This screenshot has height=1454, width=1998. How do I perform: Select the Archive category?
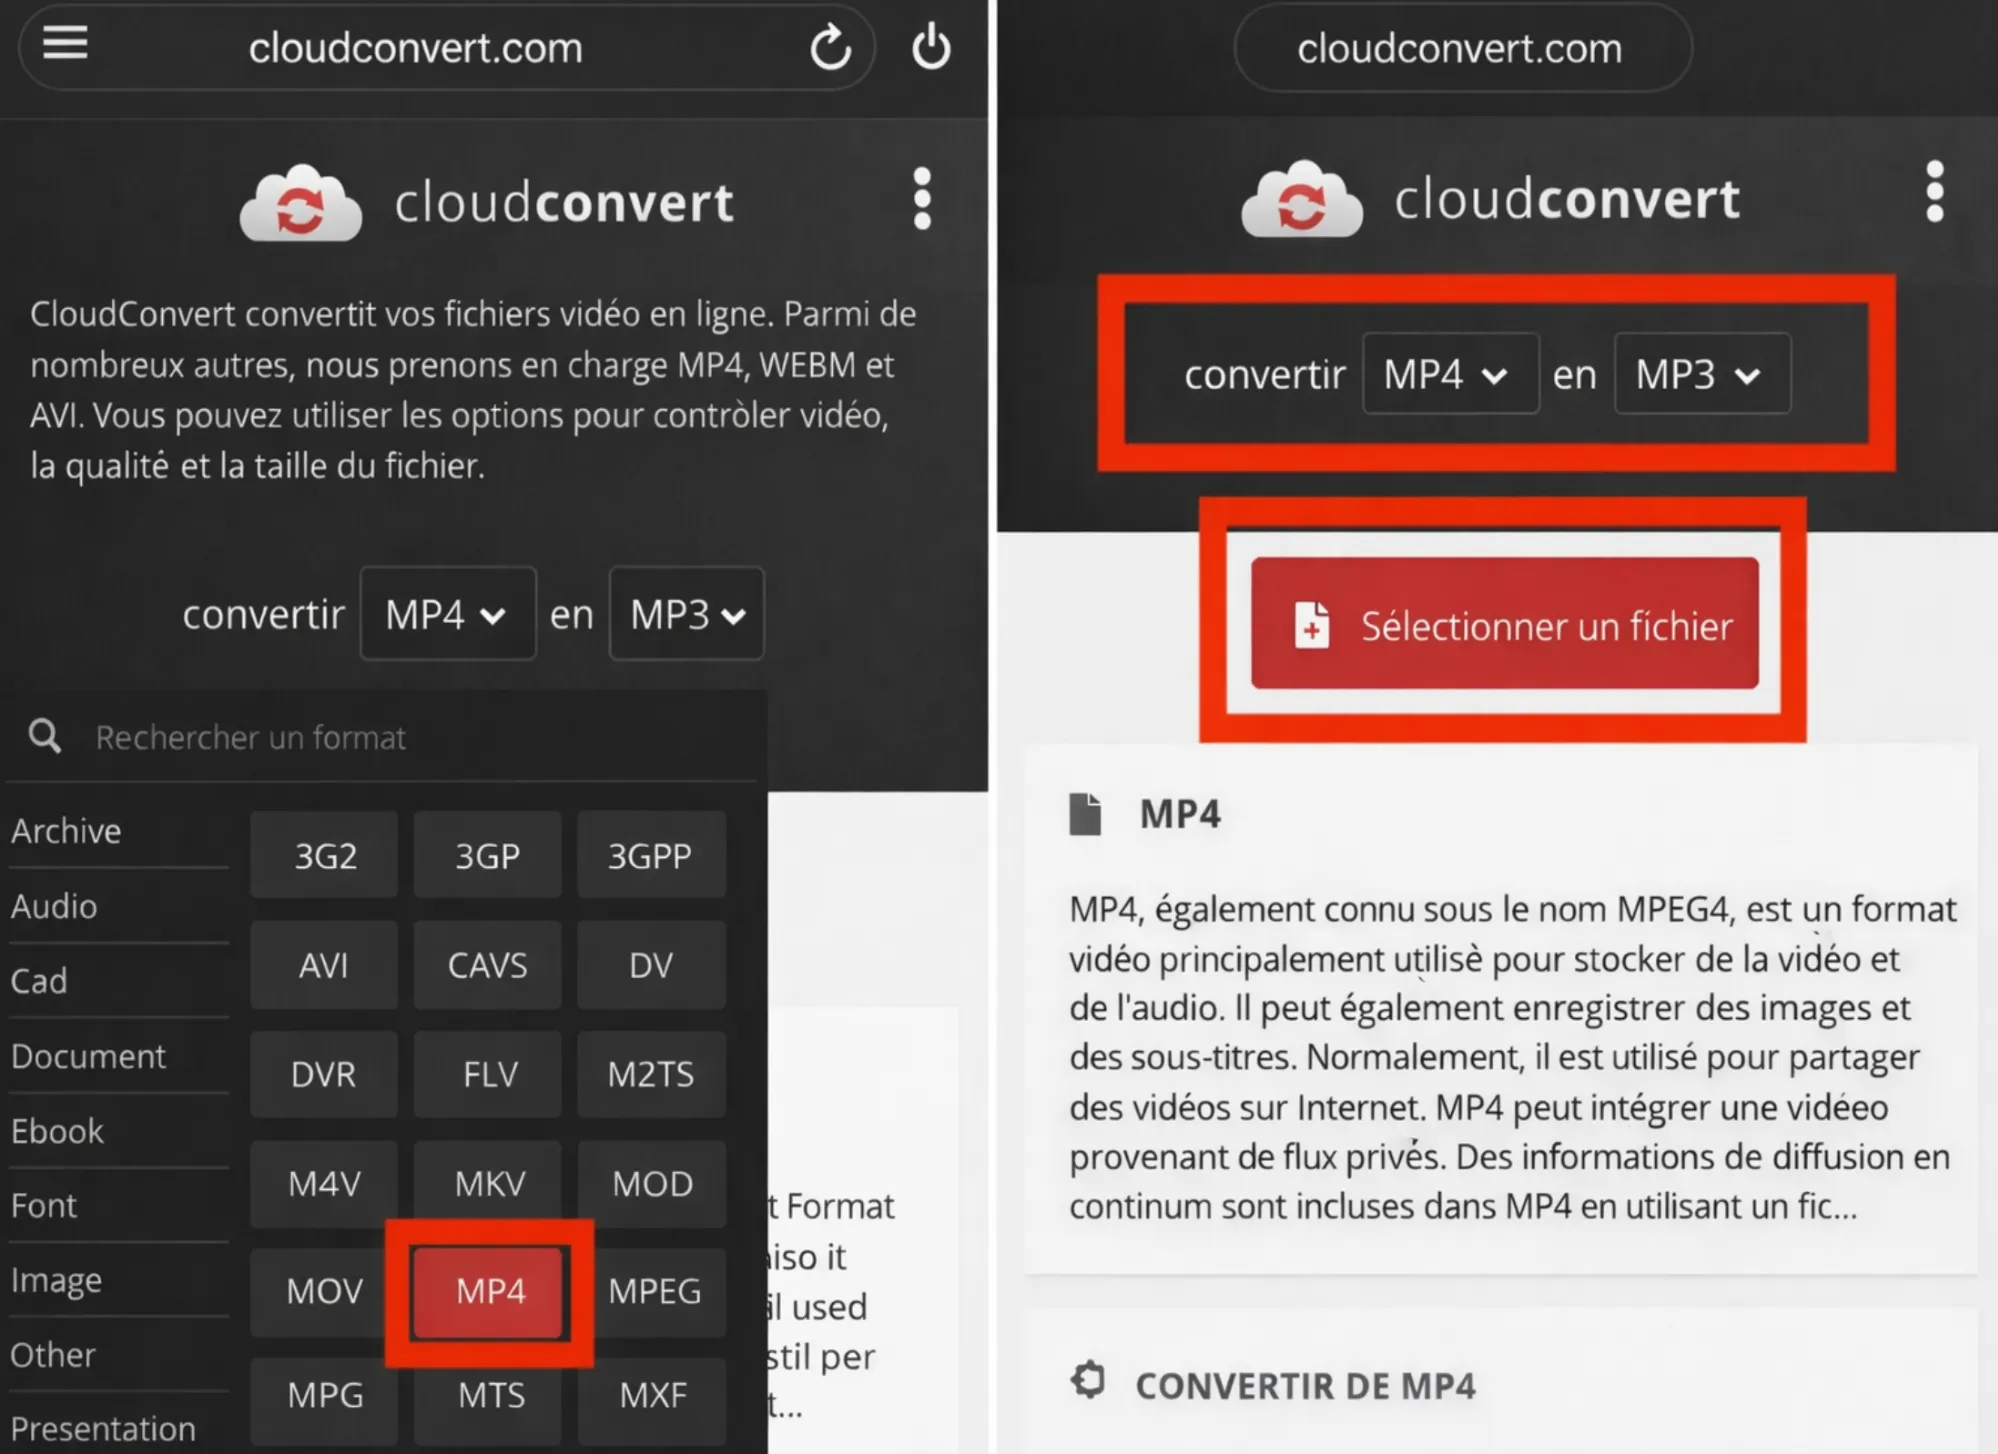click(x=66, y=831)
